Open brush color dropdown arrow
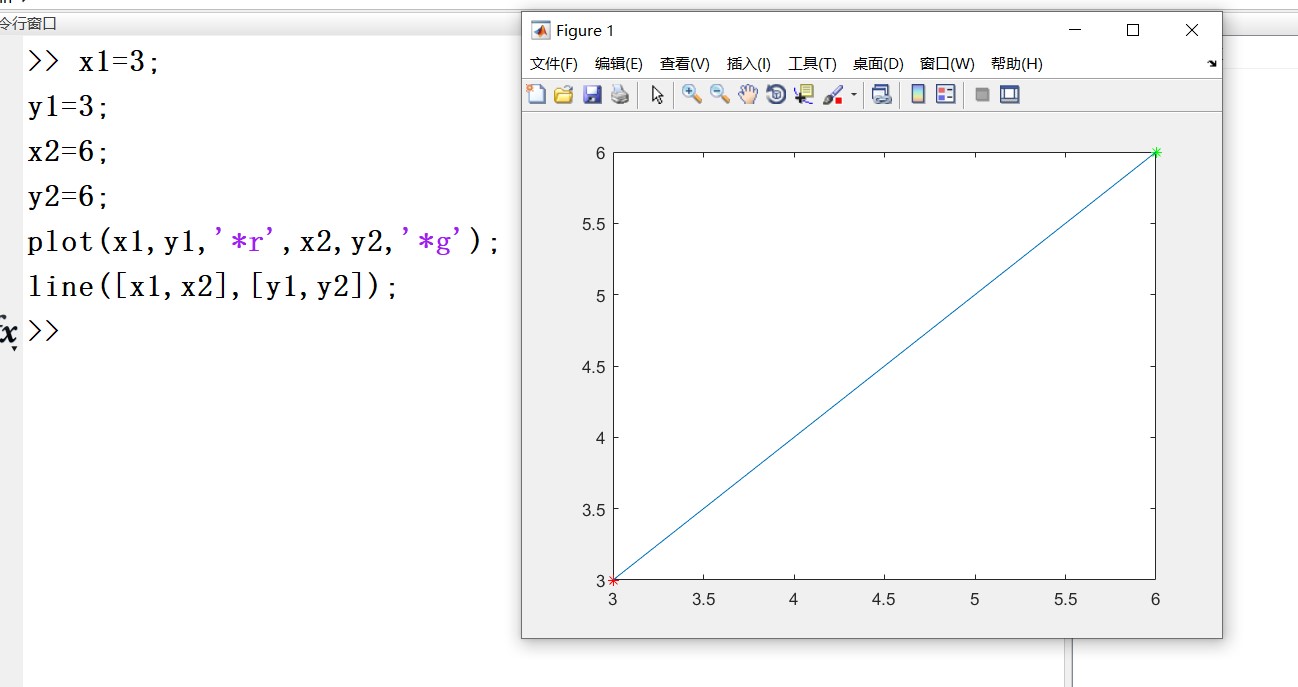Viewport: 1298px width, 687px height. (x=854, y=95)
